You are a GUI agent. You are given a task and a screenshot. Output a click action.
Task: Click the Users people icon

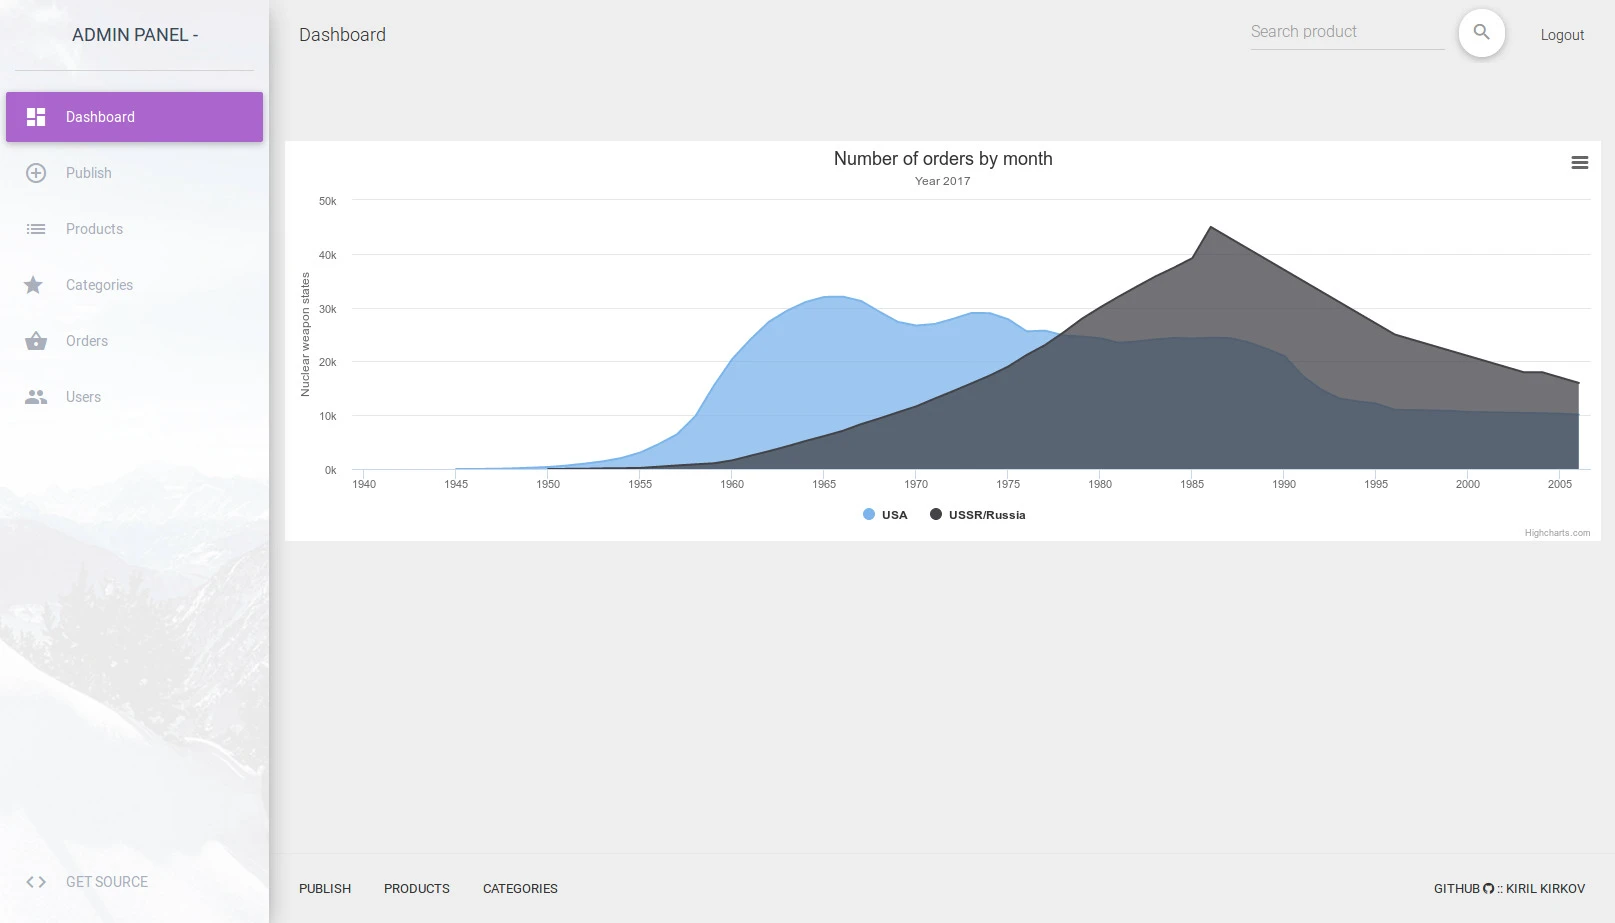(x=36, y=397)
